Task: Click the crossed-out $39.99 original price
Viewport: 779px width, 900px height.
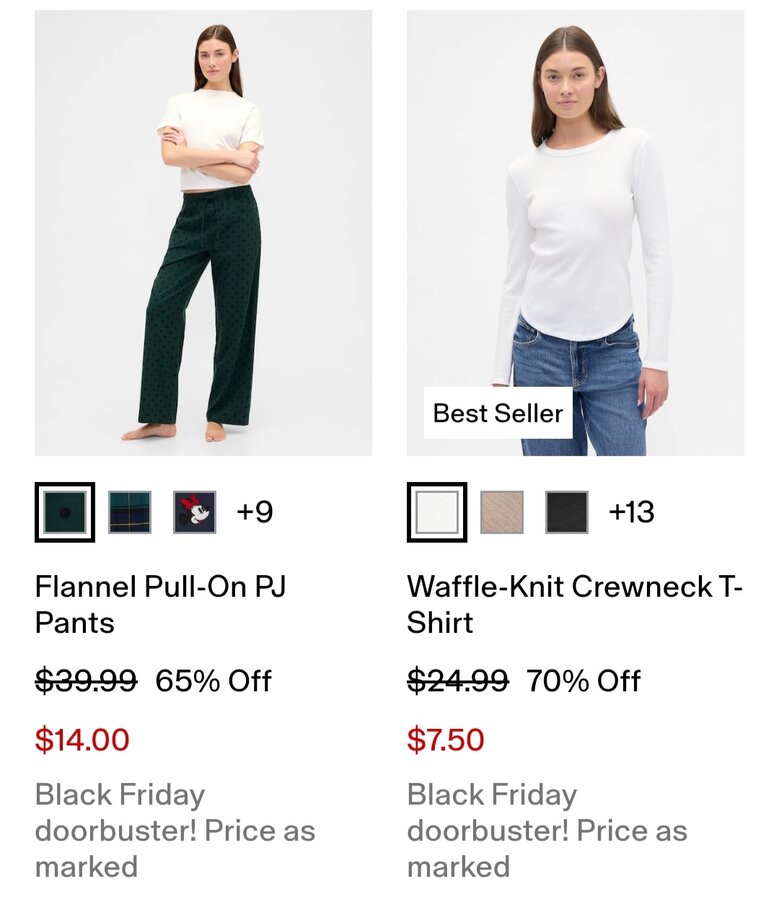Action: (x=86, y=681)
